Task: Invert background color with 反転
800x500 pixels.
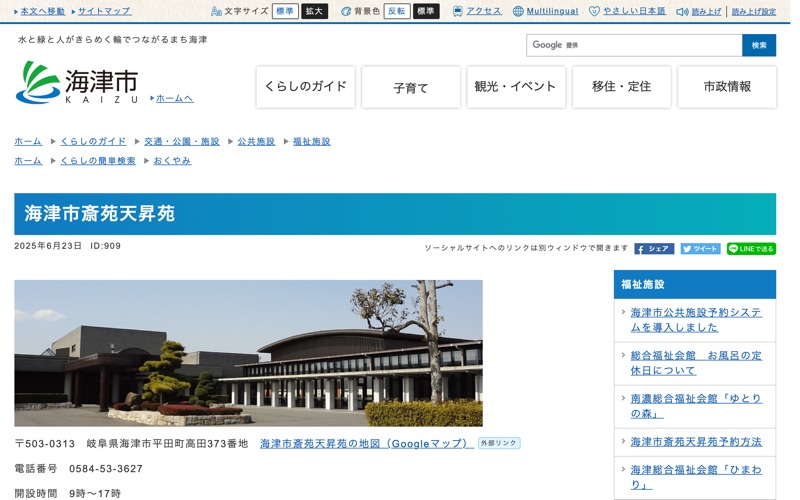Action: [x=397, y=11]
